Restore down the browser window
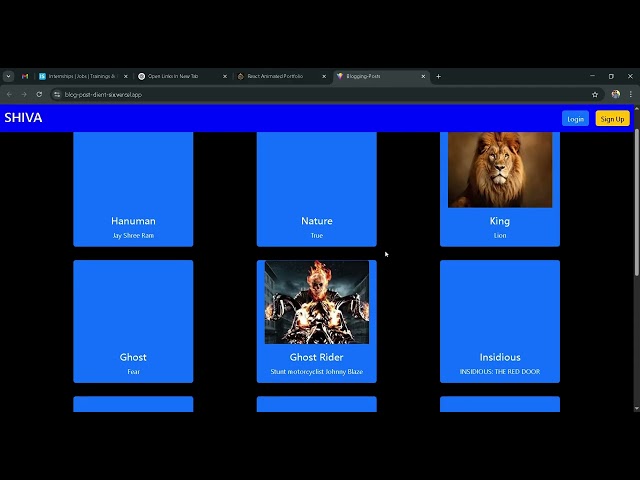The width and height of the screenshot is (640, 480). click(611, 76)
